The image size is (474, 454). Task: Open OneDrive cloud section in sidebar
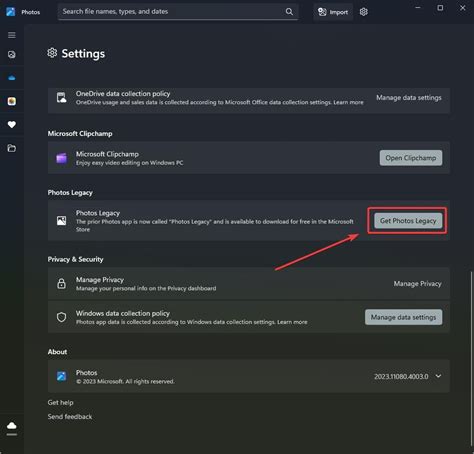click(x=12, y=78)
